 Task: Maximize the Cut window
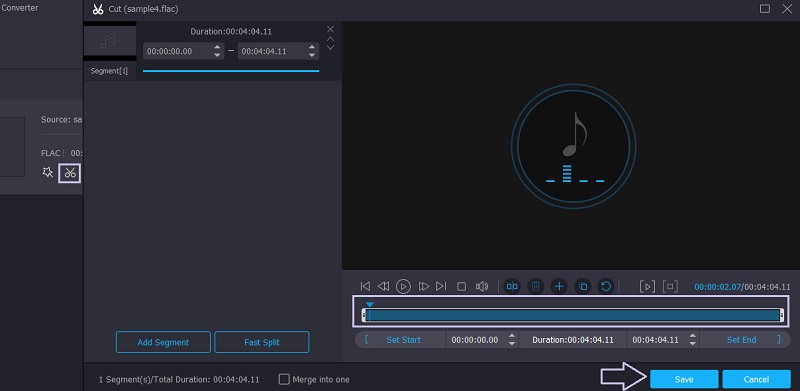(x=765, y=9)
